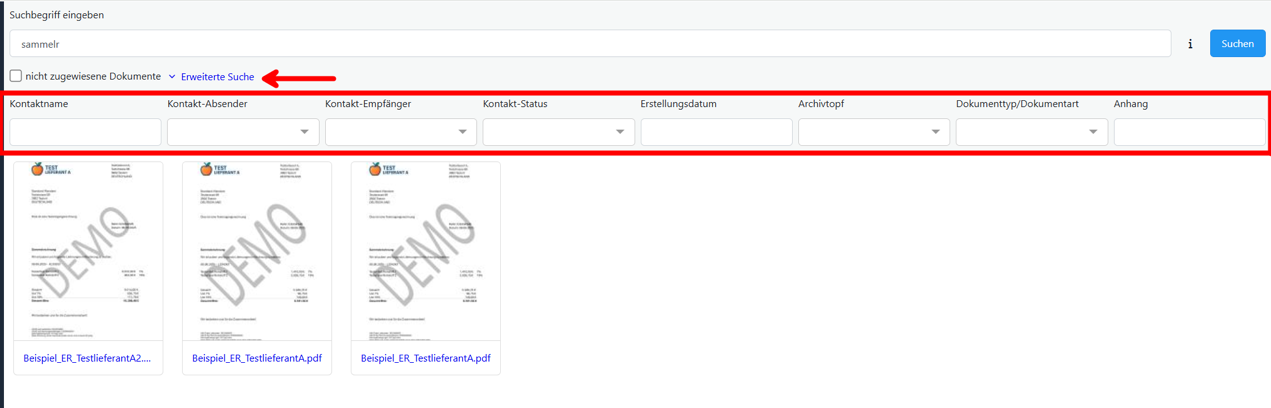Click the search term field containing 'sammelr'
The width and height of the screenshot is (1271, 408).
click(590, 44)
